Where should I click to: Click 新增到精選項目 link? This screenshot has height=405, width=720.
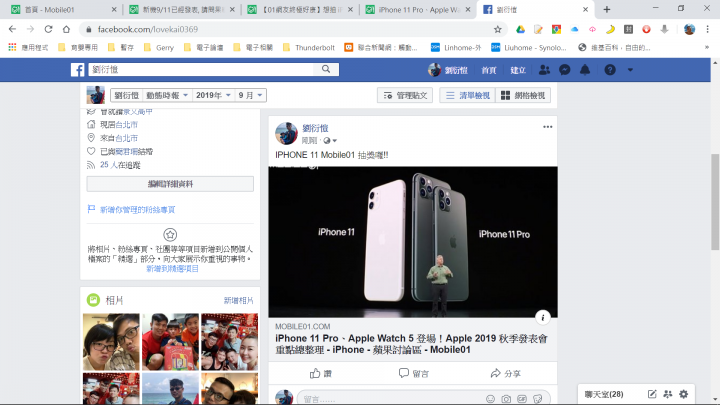(x=172, y=269)
